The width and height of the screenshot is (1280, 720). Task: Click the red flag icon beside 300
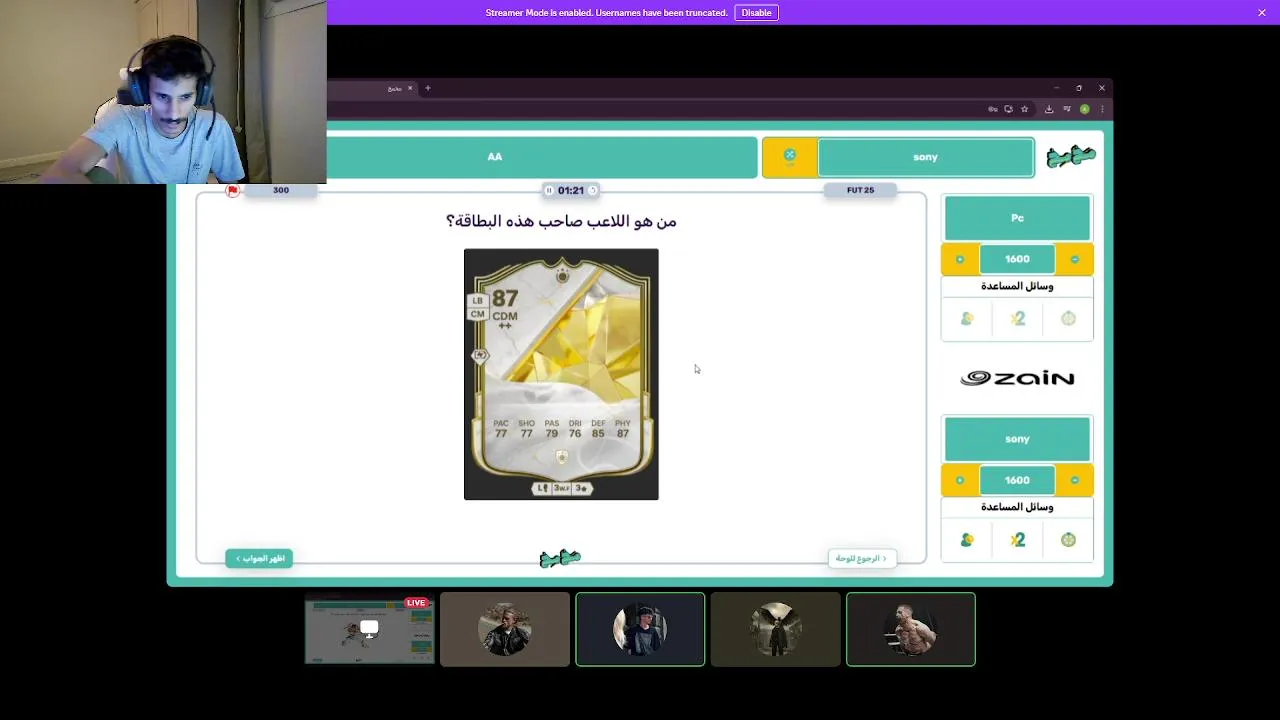233,190
